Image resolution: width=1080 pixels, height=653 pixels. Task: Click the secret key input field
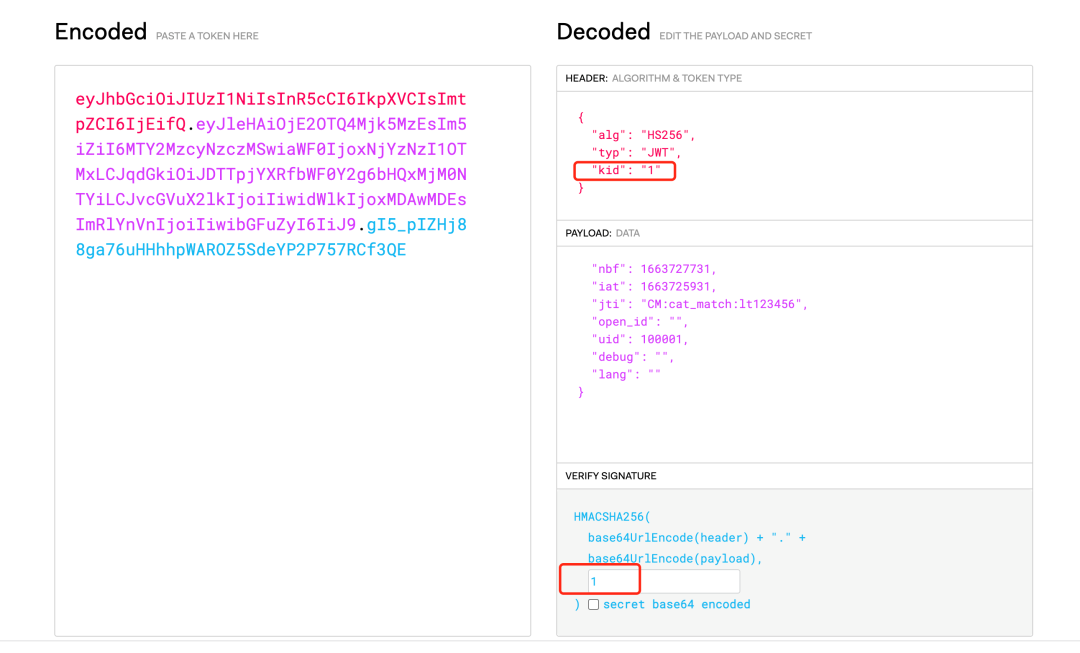[x=663, y=581]
